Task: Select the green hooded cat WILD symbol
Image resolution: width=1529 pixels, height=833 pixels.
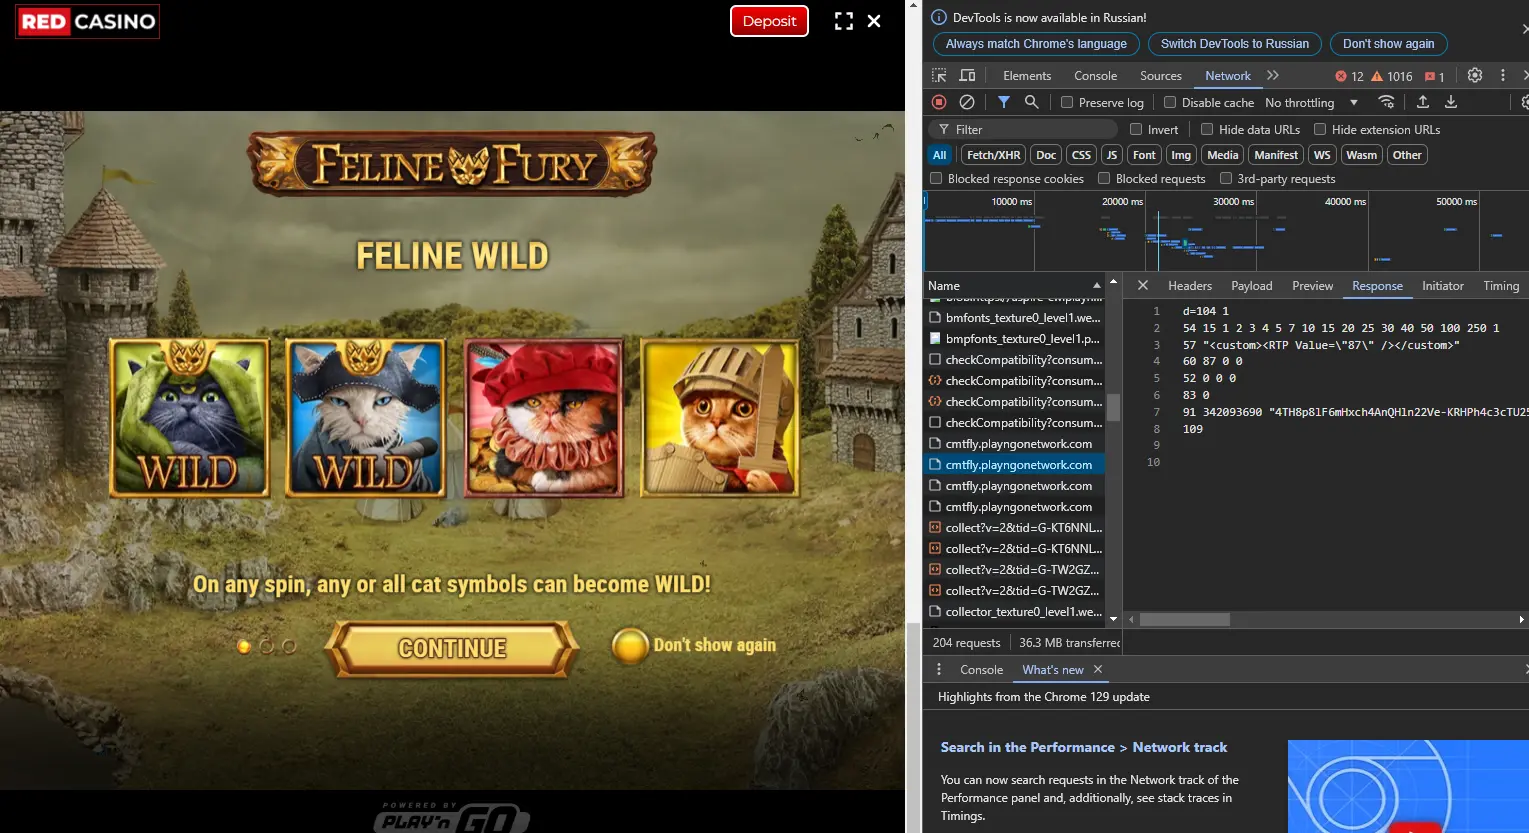Action: click(x=189, y=418)
